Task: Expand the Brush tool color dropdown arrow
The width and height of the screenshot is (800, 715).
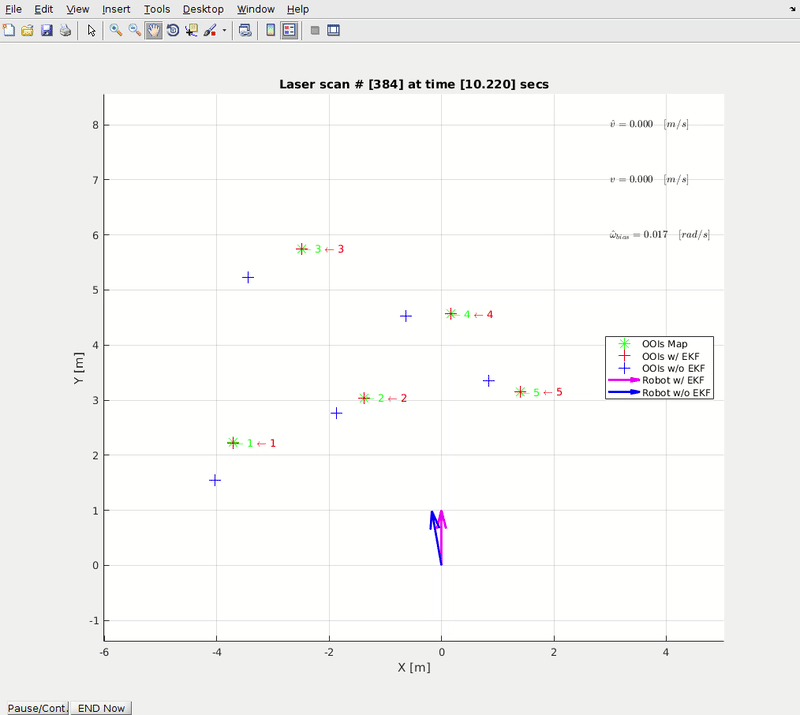Action: (x=224, y=31)
